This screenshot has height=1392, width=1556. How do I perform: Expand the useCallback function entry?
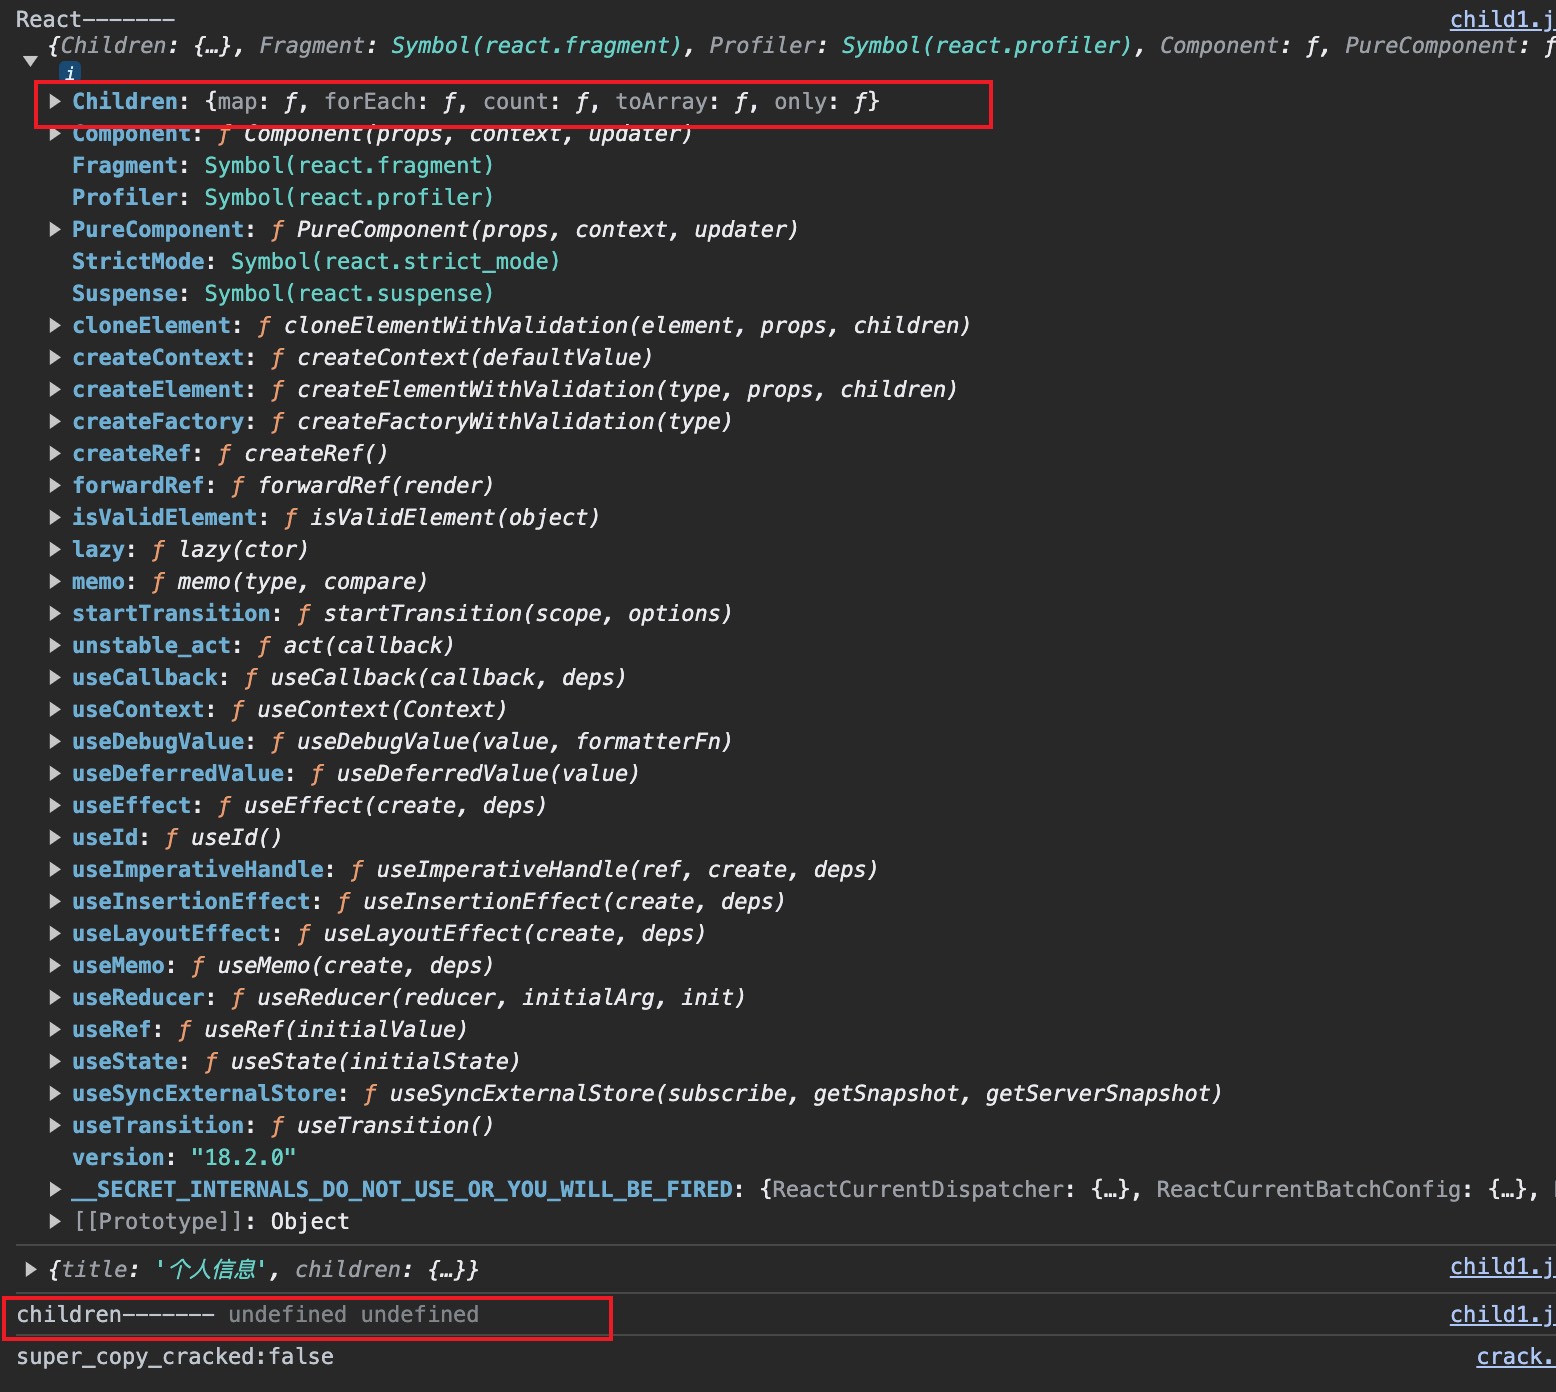(x=56, y=677)
